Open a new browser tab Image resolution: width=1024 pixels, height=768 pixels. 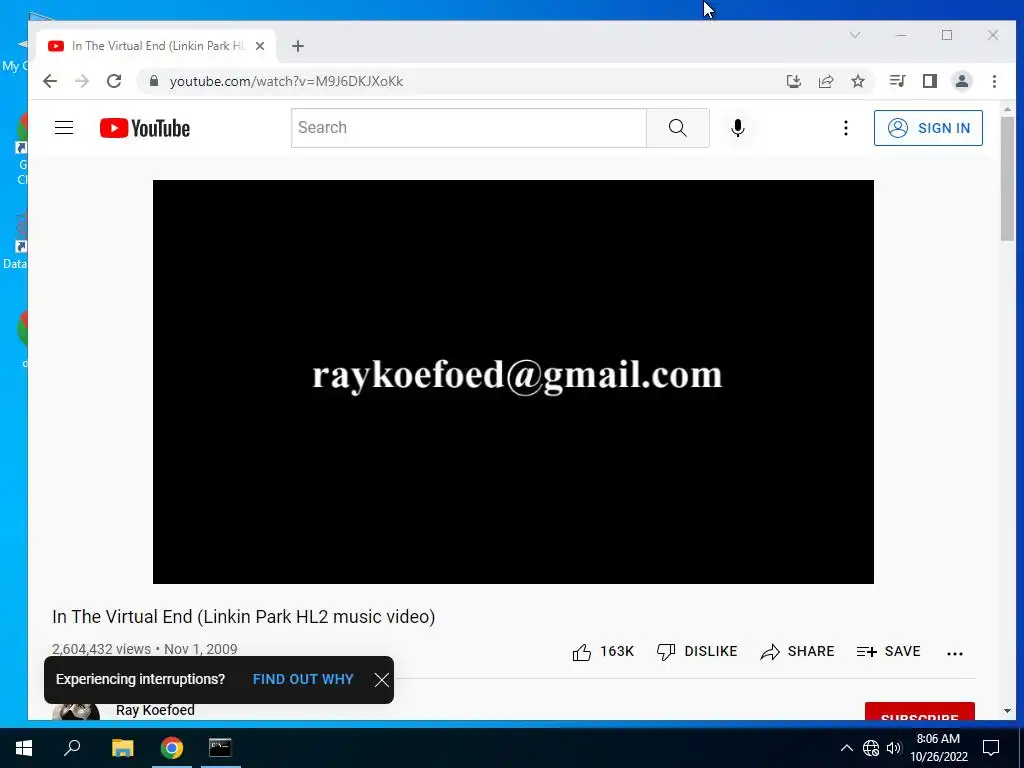coord(298,46)
